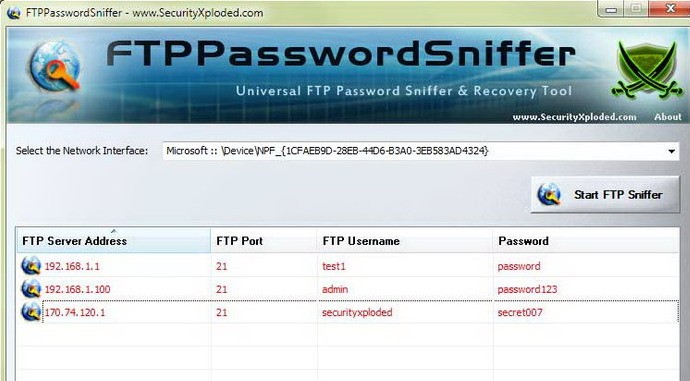Open the network interface dropdown arrow
This screenshot has height=381, width=690.
click(671, 151)
